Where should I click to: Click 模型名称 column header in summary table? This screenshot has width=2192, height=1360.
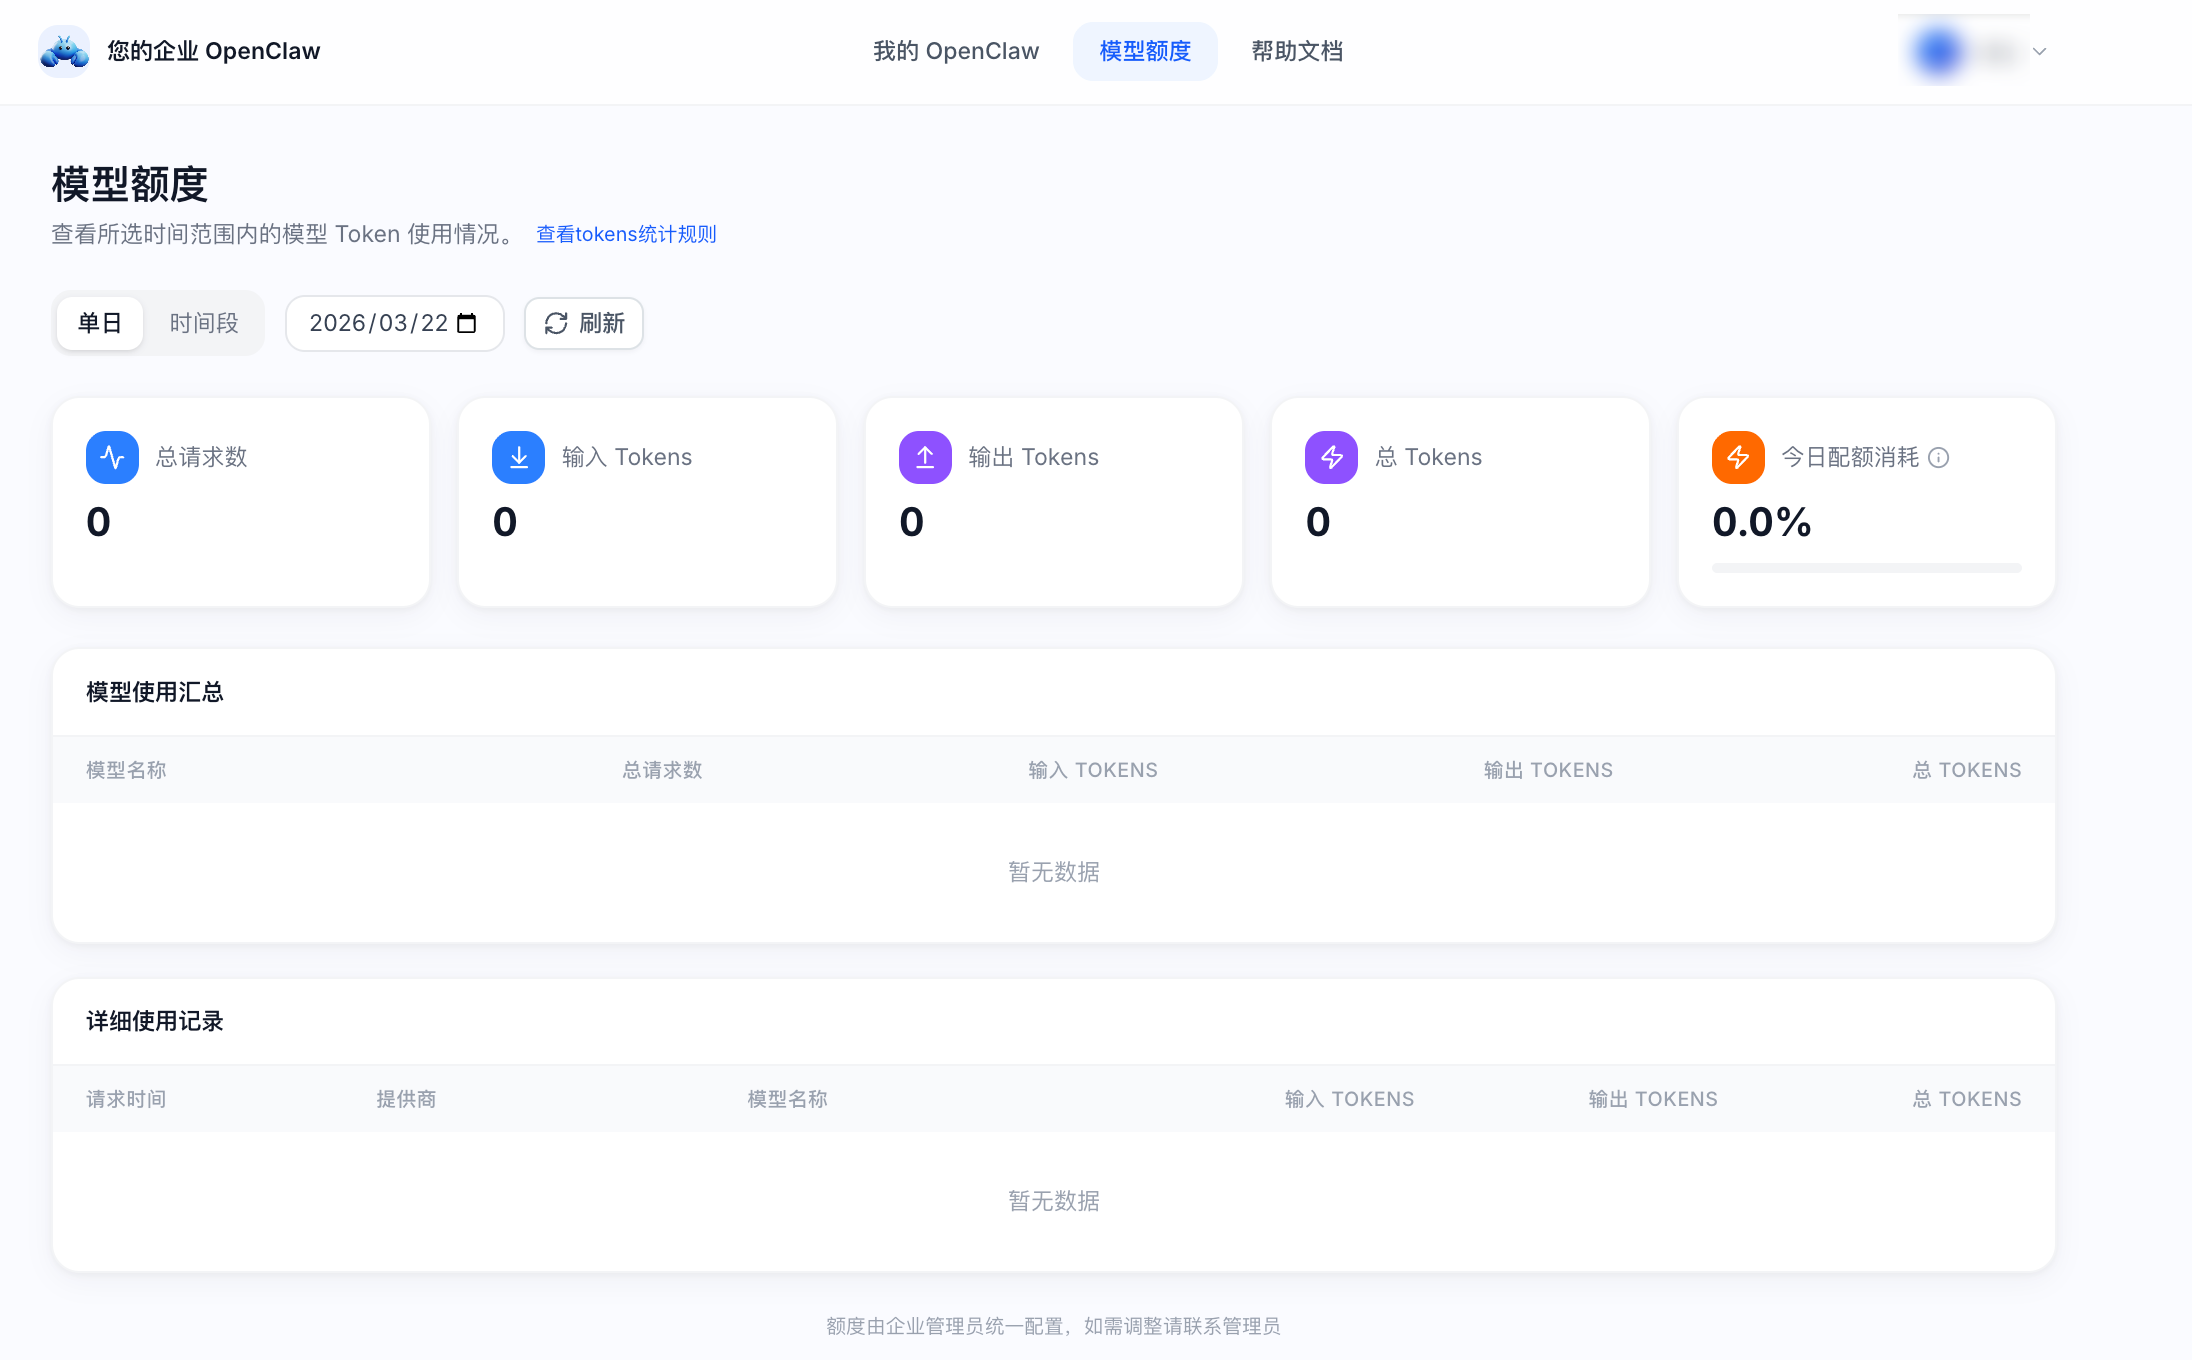click(126, 770)
